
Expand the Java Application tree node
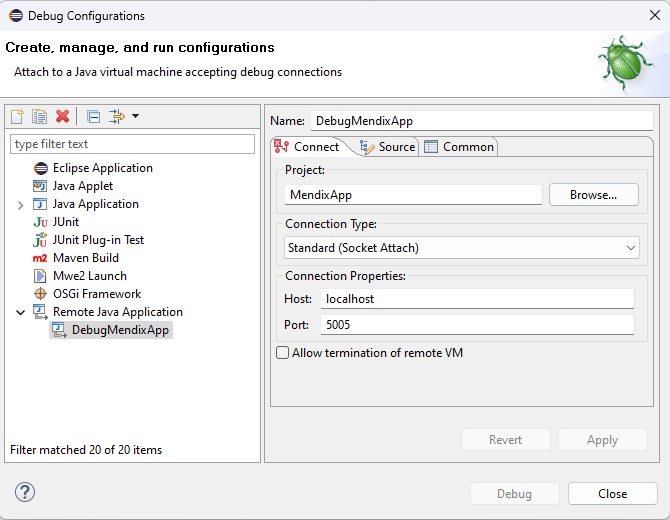[x=21, y=205]
